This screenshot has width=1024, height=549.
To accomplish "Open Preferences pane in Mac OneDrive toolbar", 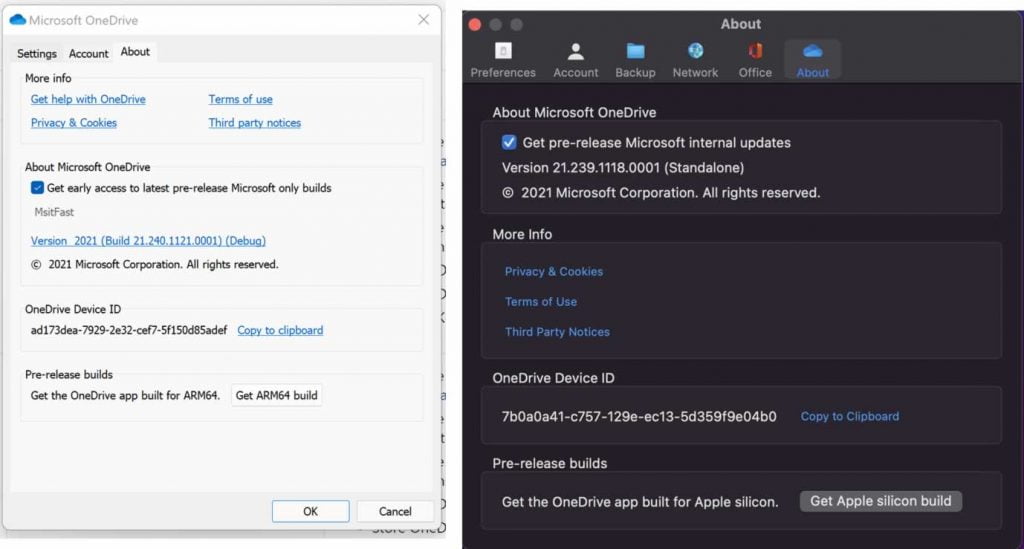I will point(503,60).
